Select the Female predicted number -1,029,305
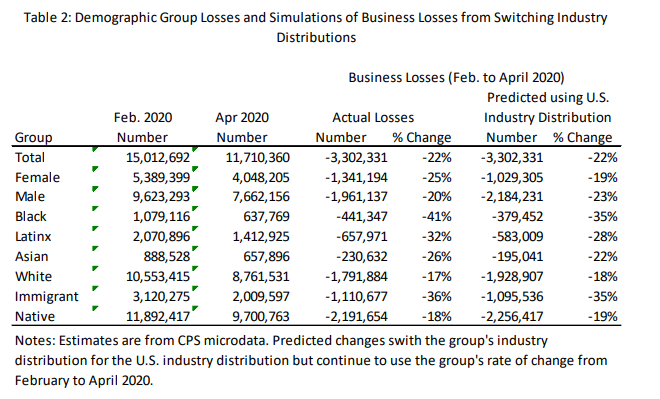The image size is (660, 399). 512,177
